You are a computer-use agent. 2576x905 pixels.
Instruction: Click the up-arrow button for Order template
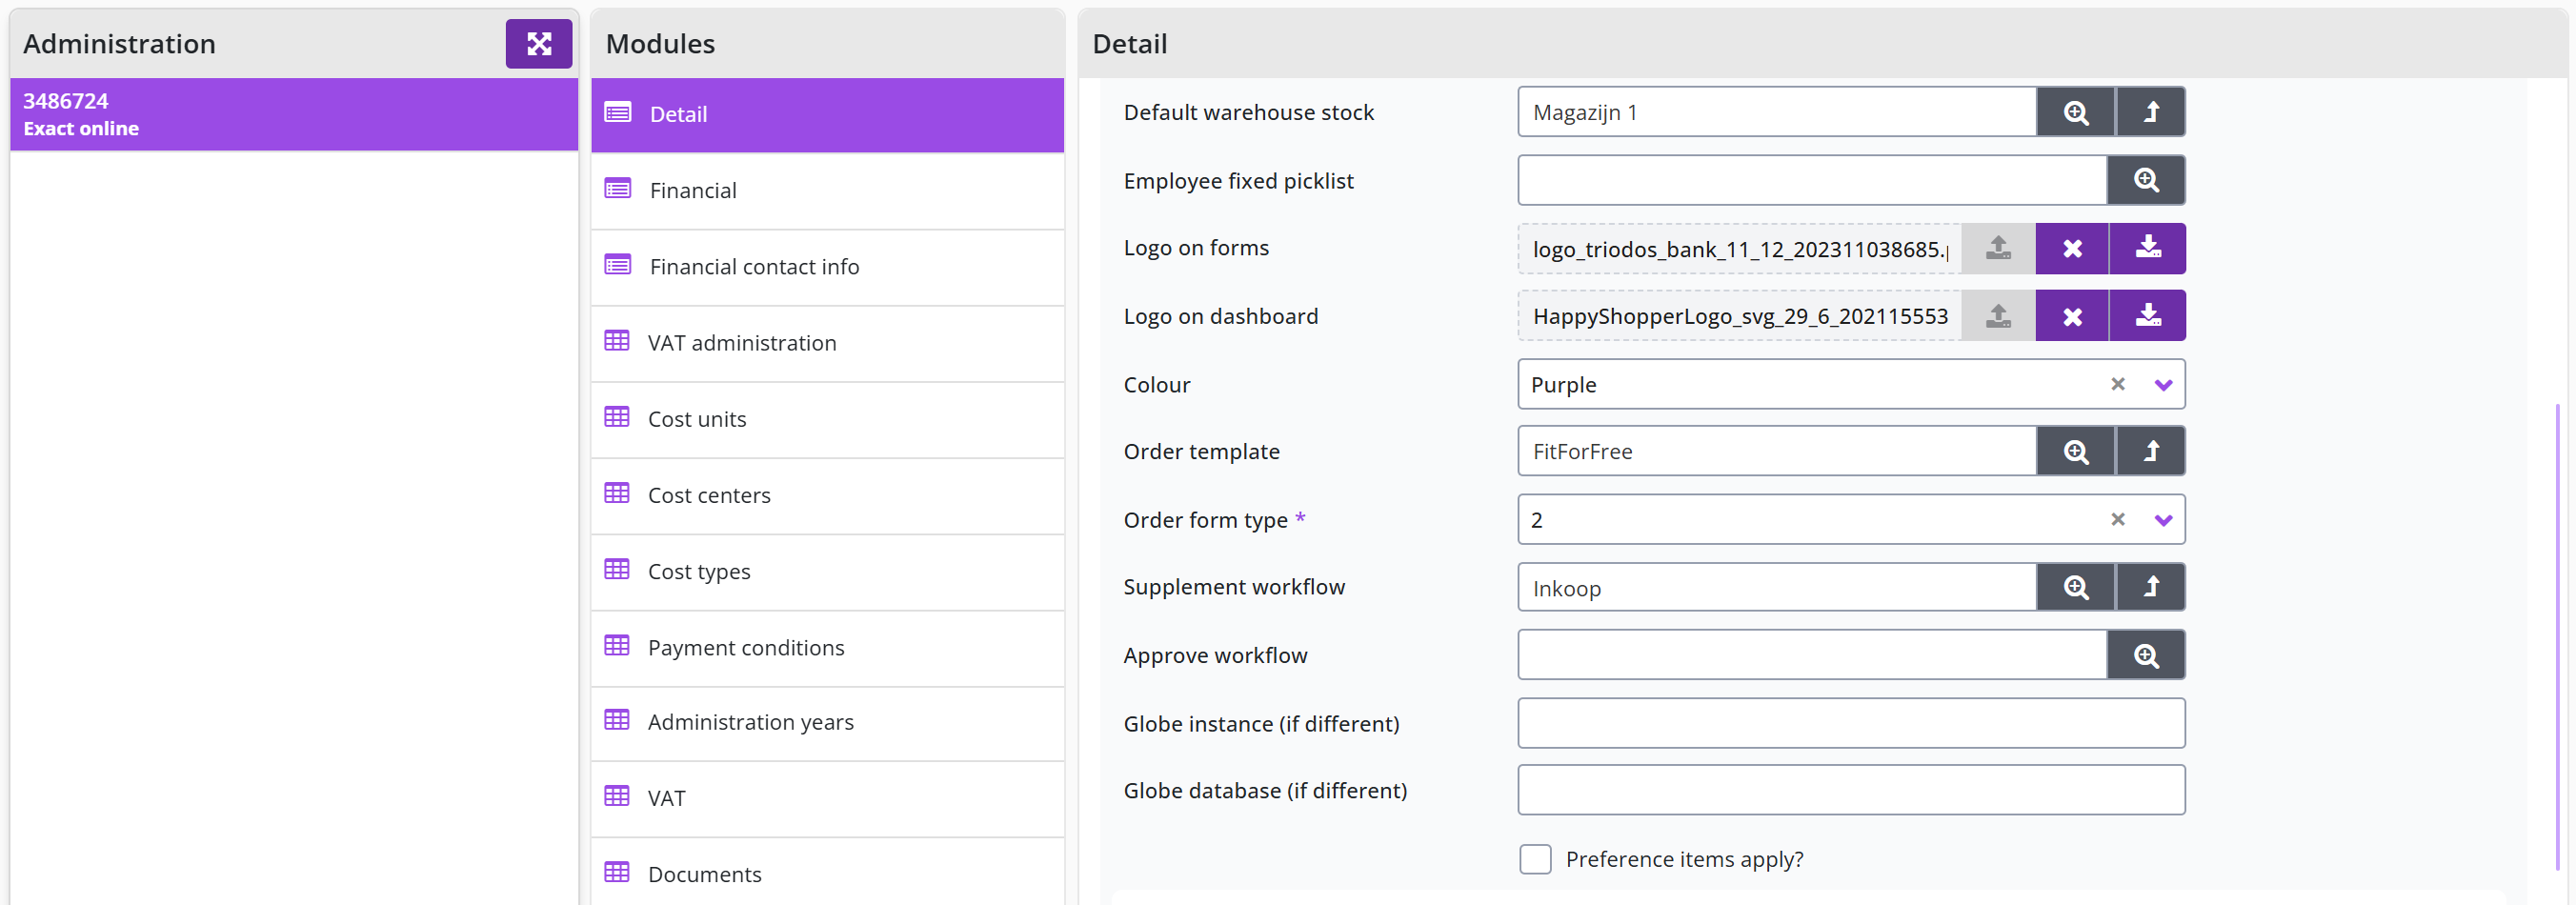(2151, 451)
